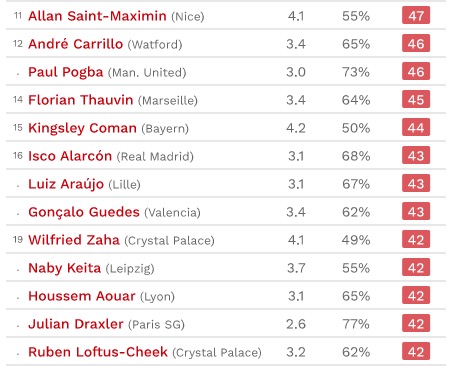The width and height of the screenshot is (449, 366).
Task: Click the red 47 score badge
Action: click(x=416, y=15)
